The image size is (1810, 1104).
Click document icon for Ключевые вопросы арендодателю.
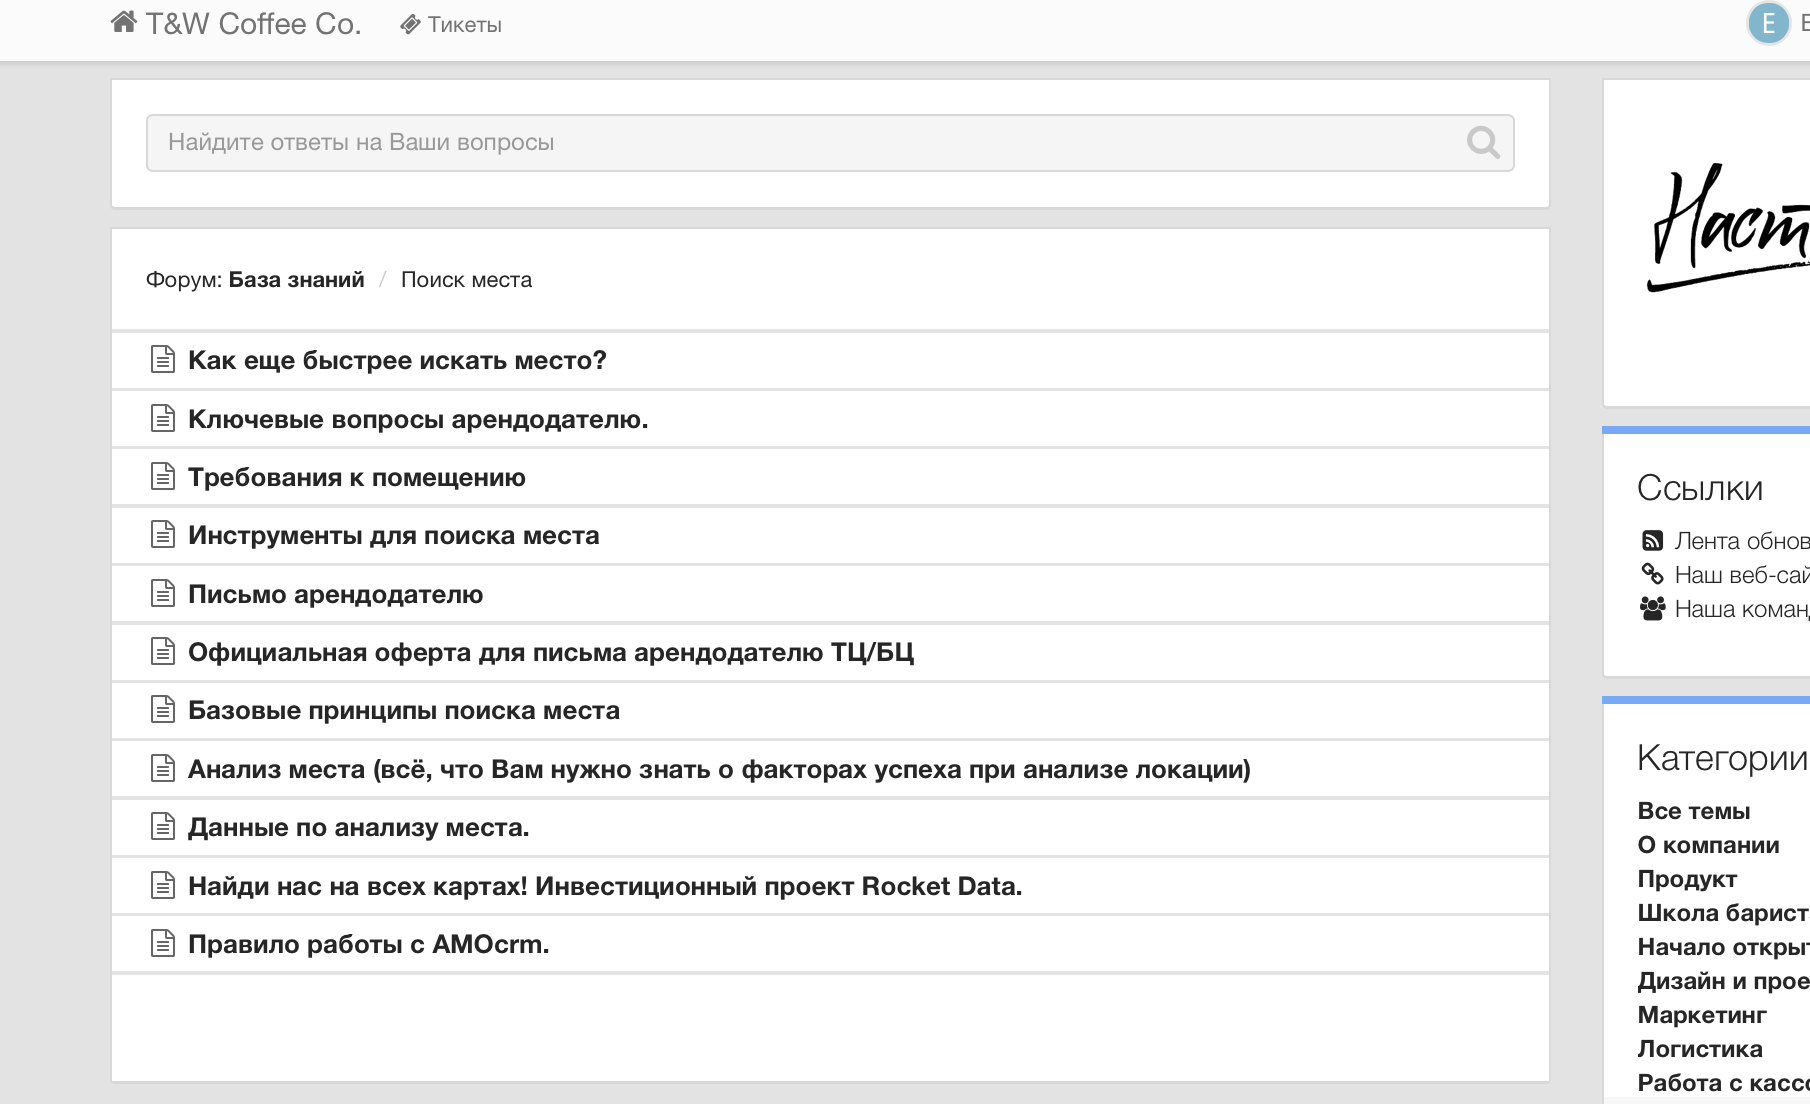point(162,418)
